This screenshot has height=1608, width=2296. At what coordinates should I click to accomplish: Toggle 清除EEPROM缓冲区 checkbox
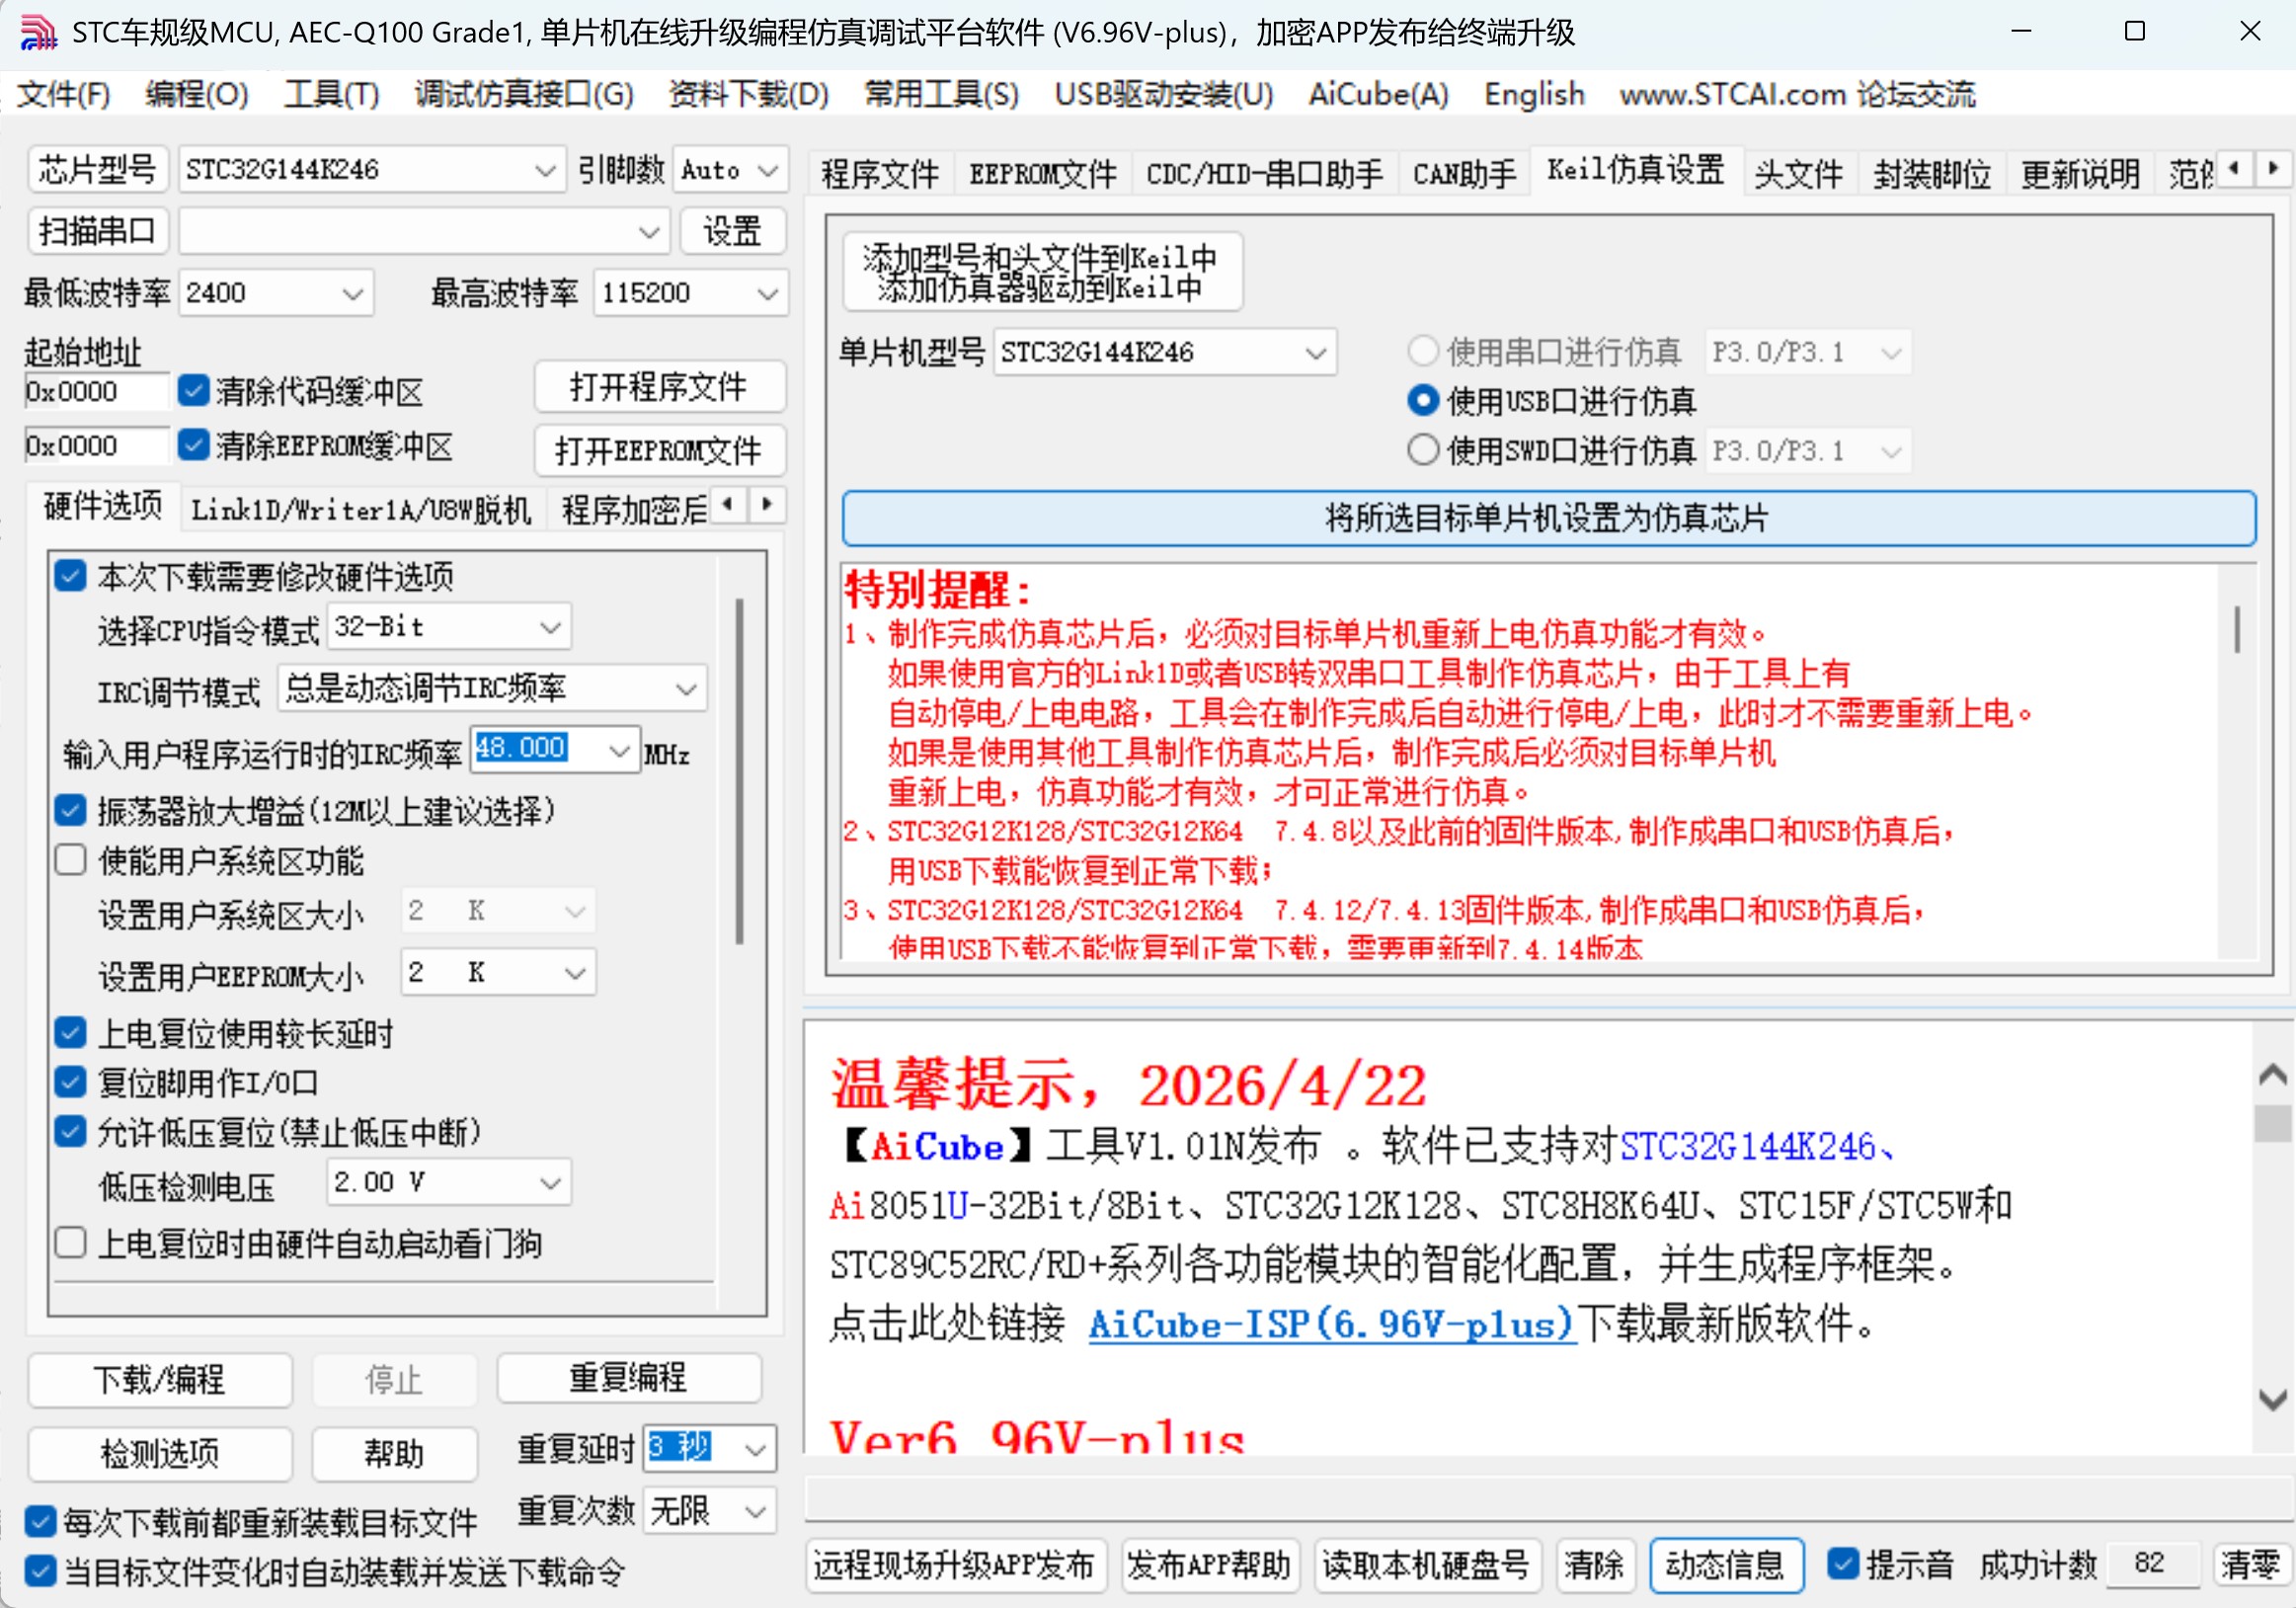click(193, 444)
